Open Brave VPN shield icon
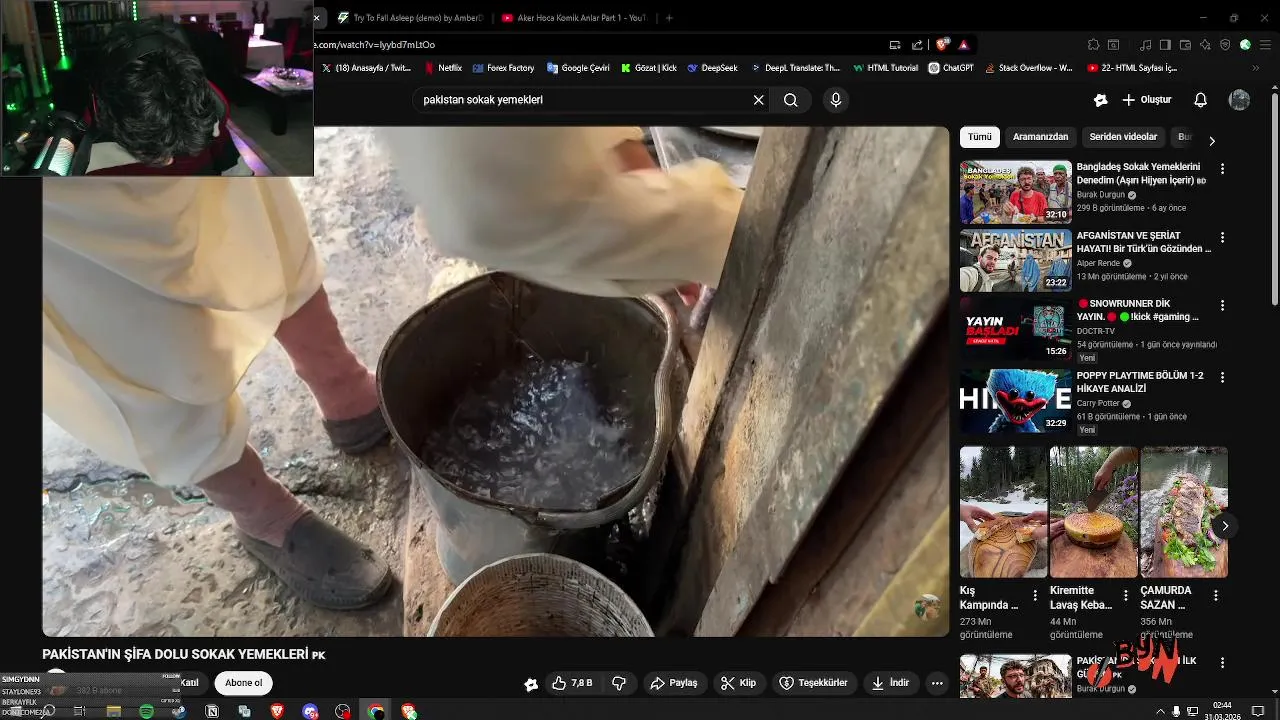The height and width of the screenshot is (720, 1280). (1225, 44)
